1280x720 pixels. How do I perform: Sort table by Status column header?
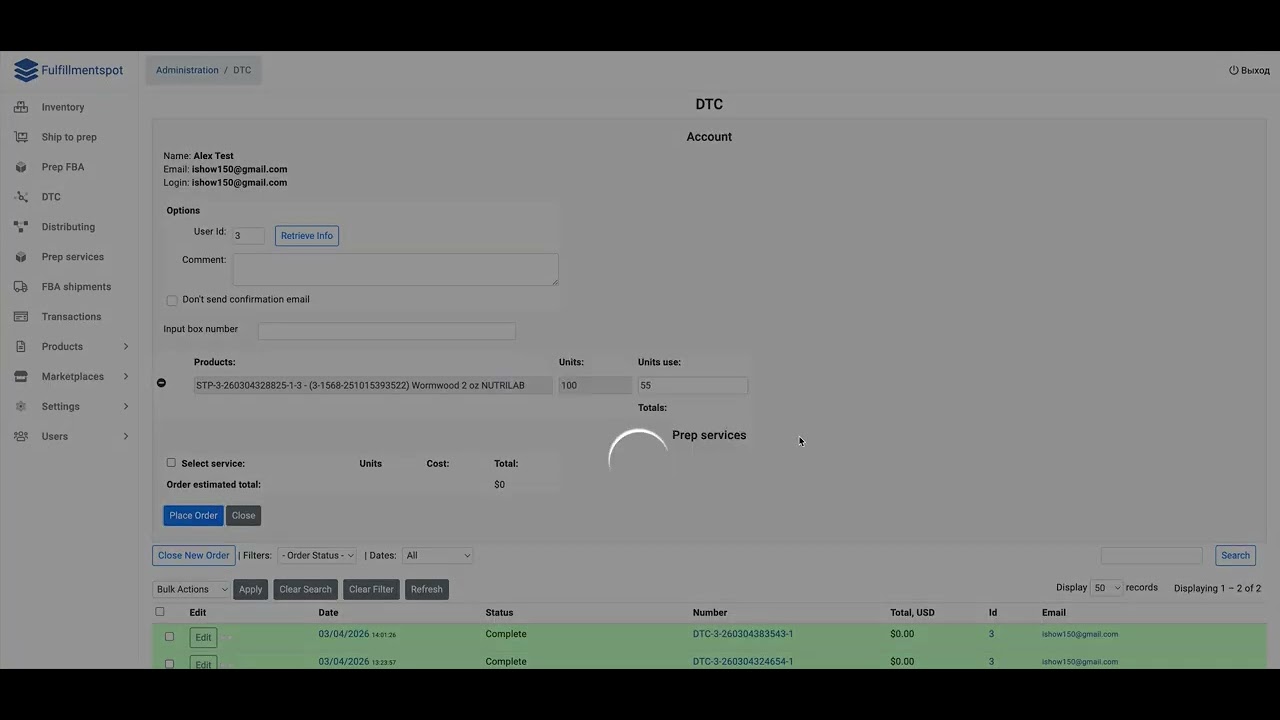pyautogui.click(x=499, y=612)
